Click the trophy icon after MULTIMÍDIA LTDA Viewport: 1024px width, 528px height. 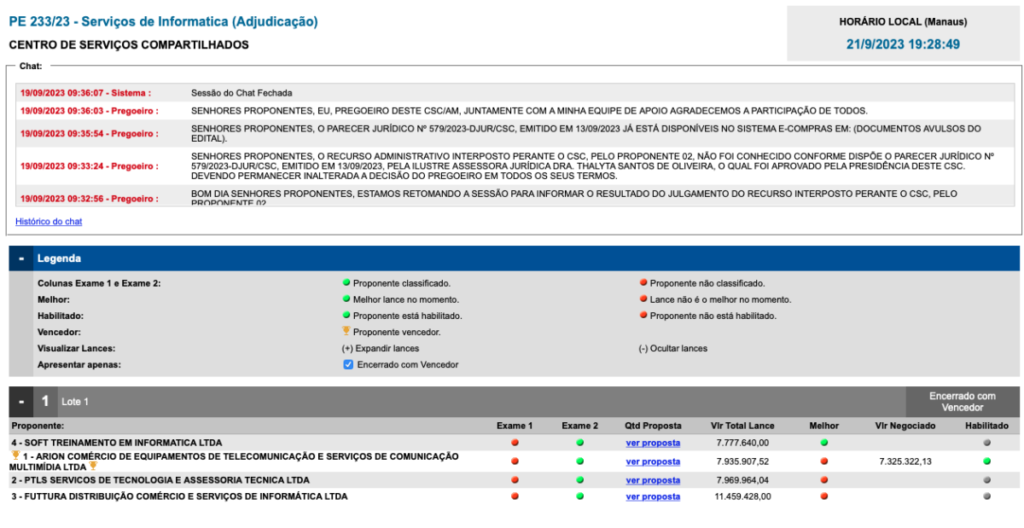[93, 466]
